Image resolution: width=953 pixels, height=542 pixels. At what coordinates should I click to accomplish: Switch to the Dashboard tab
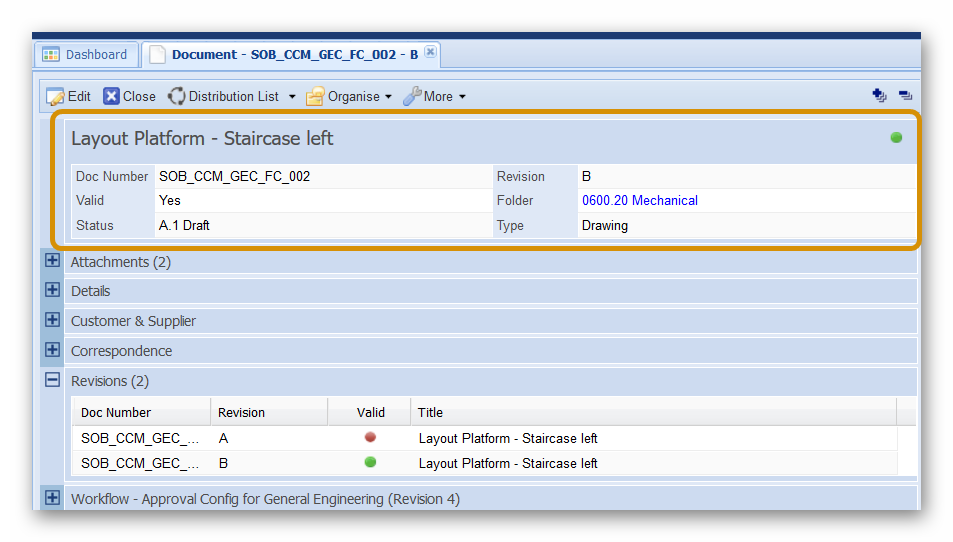pos(86,54)
